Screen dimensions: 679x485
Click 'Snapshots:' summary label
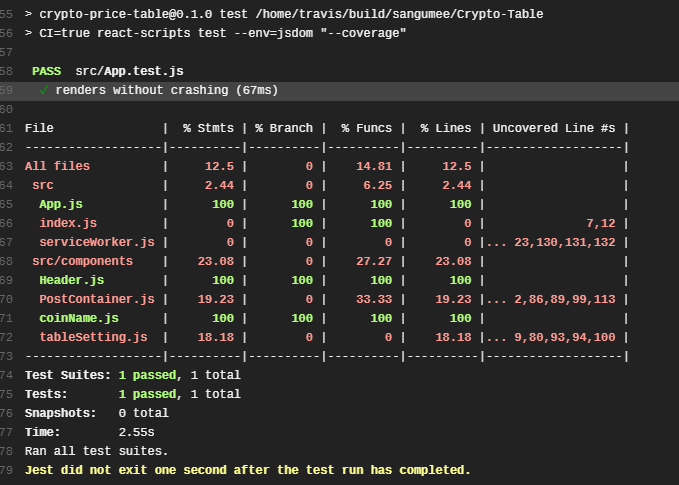coord(61,413)
